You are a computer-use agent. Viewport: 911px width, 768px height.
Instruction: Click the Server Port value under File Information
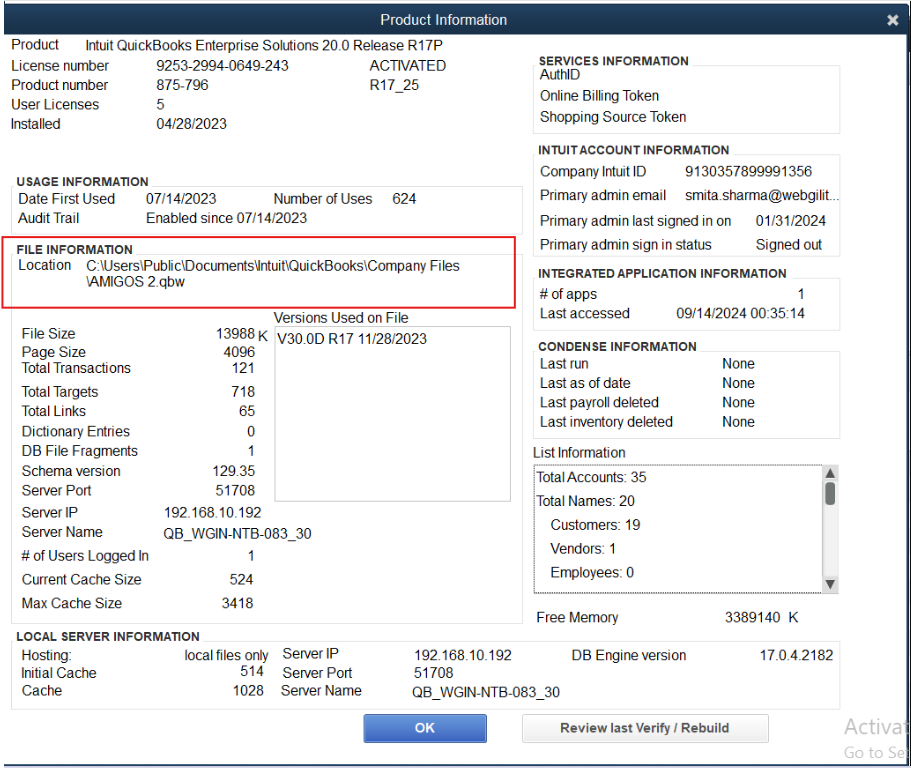coord(235,491)
